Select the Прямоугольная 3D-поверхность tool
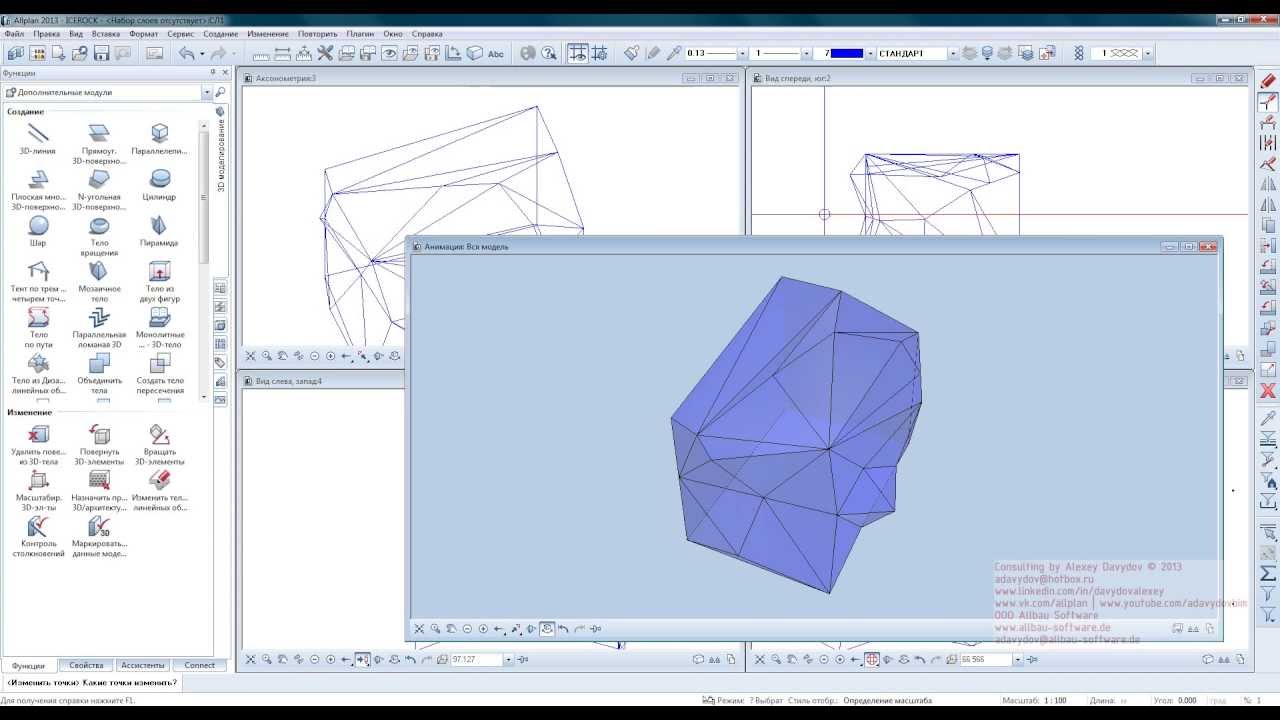The width and height of the screenshot is (1280, 720). 99,143
